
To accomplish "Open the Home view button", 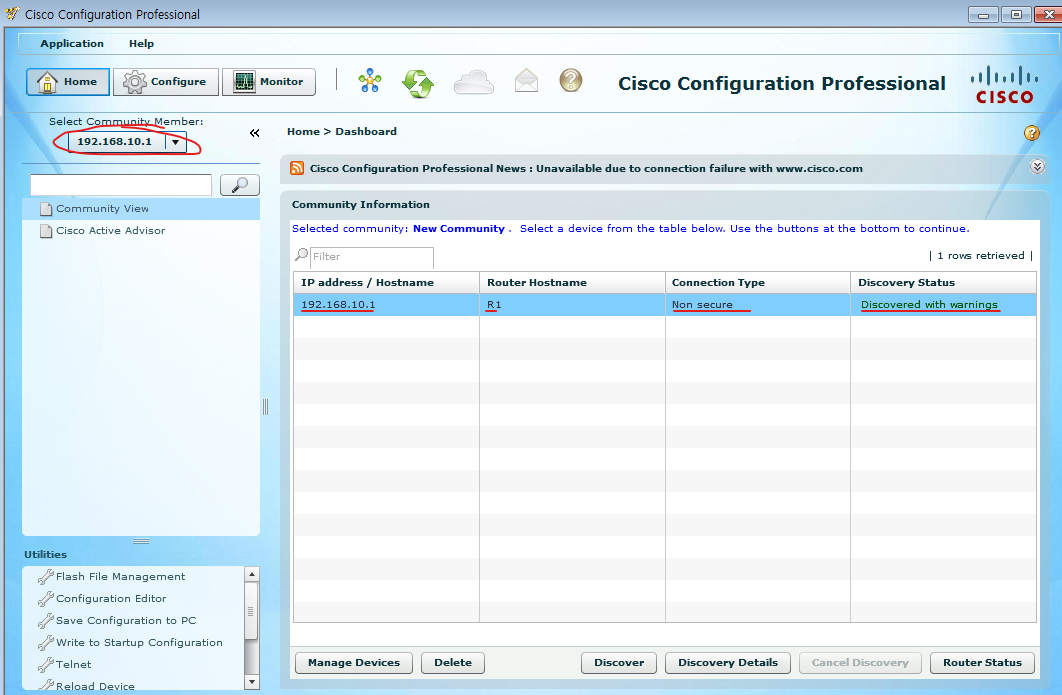I will (x=68, y=82).
